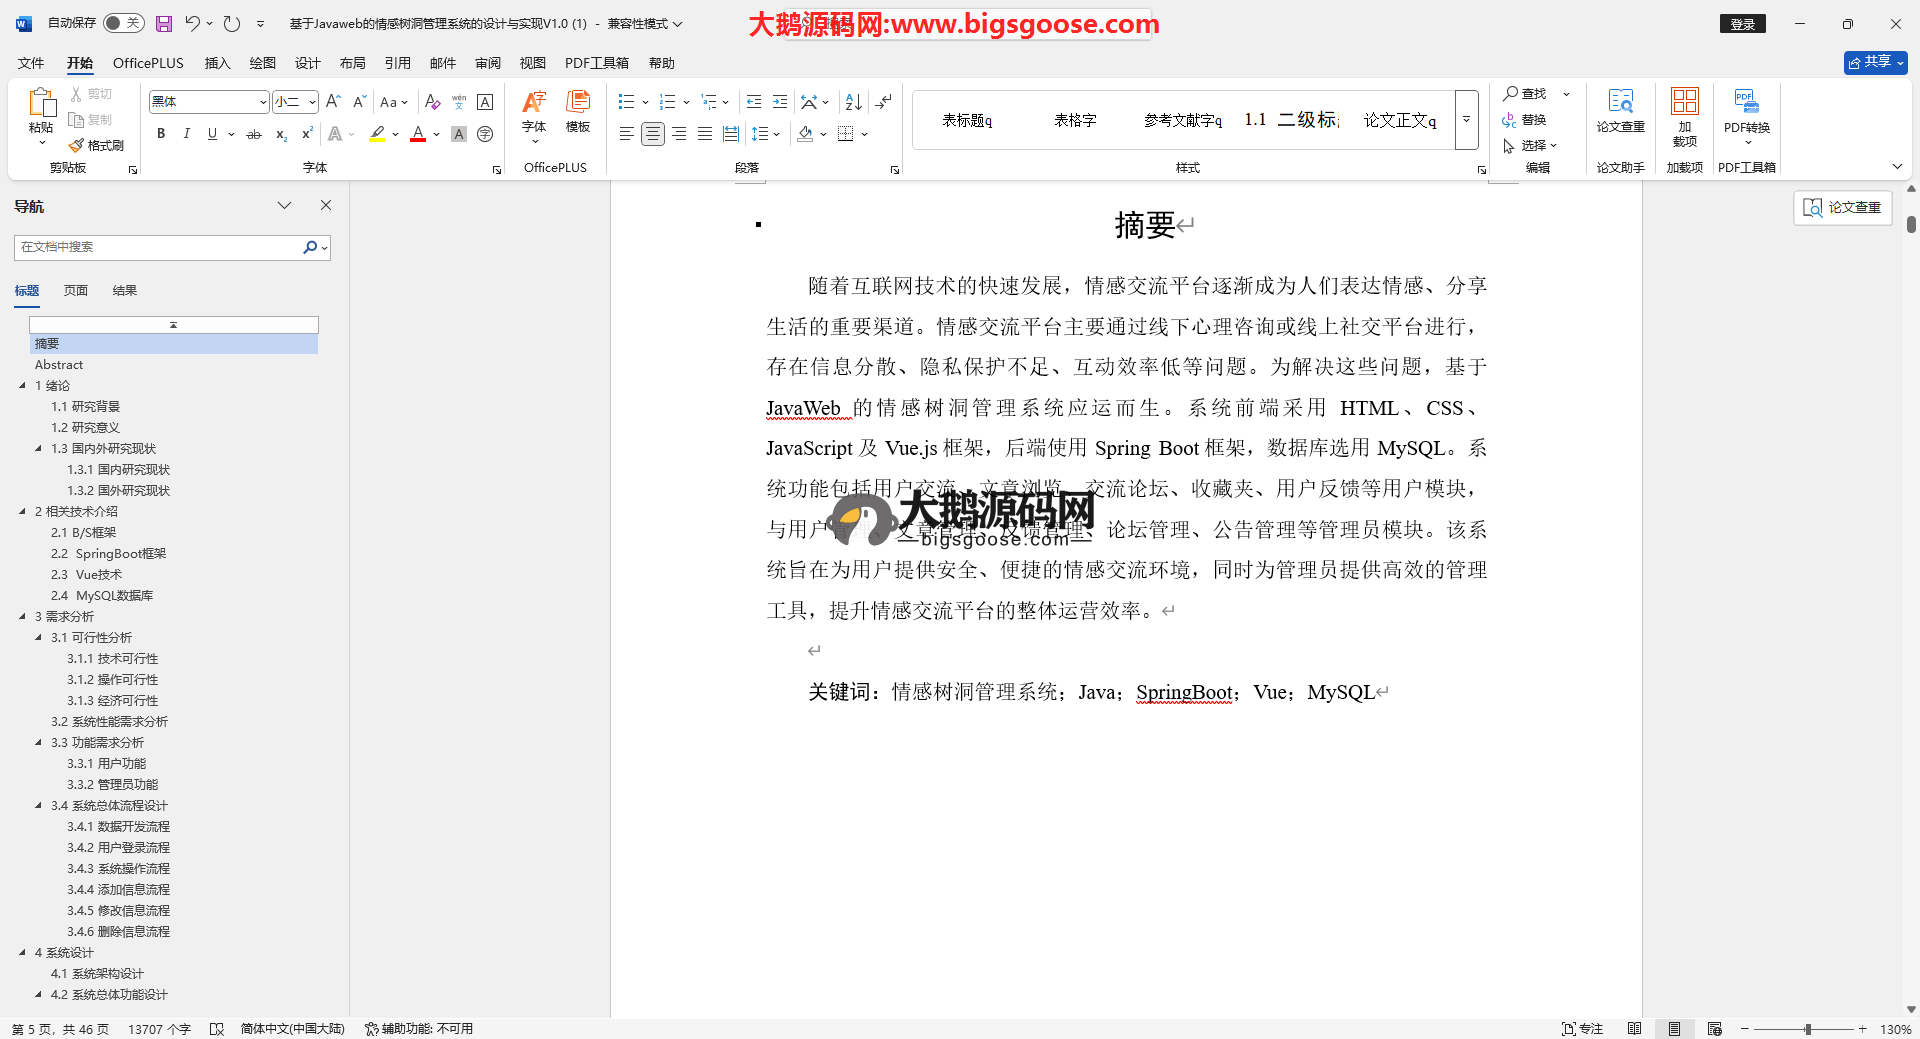Click the zoom slider in status bar
Screen dimensions: 1920x1039
1807,1029
